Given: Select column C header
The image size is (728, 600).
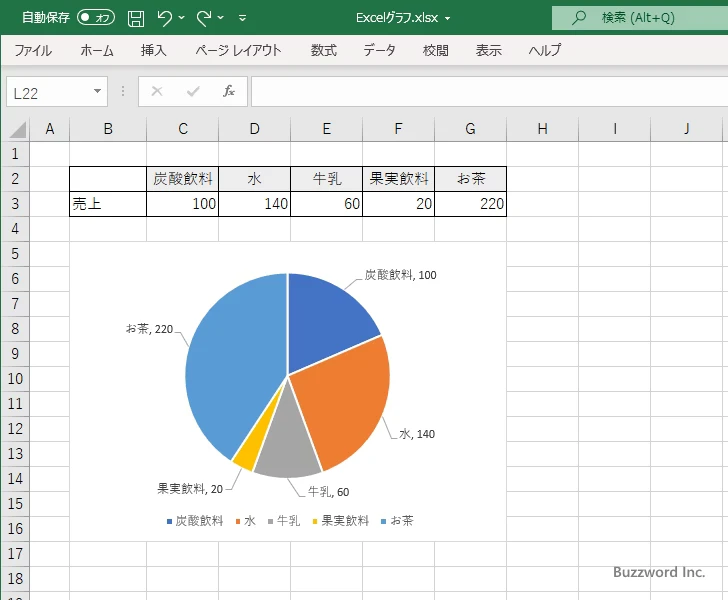Looking at the screenshot, I should 183,129.
